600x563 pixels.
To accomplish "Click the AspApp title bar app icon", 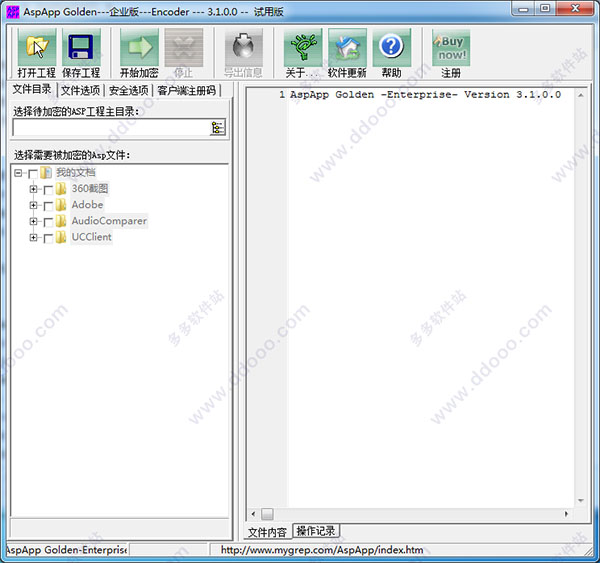I will pos(13,11).
